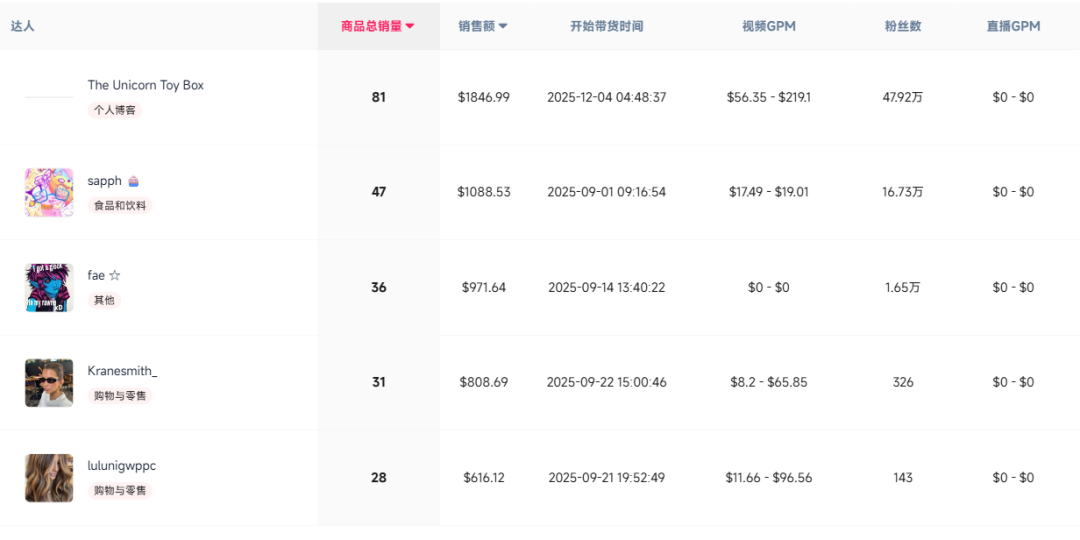Select total sales value 81
Viewport: 1080px width, 540px height.
(x=379, y=97)
